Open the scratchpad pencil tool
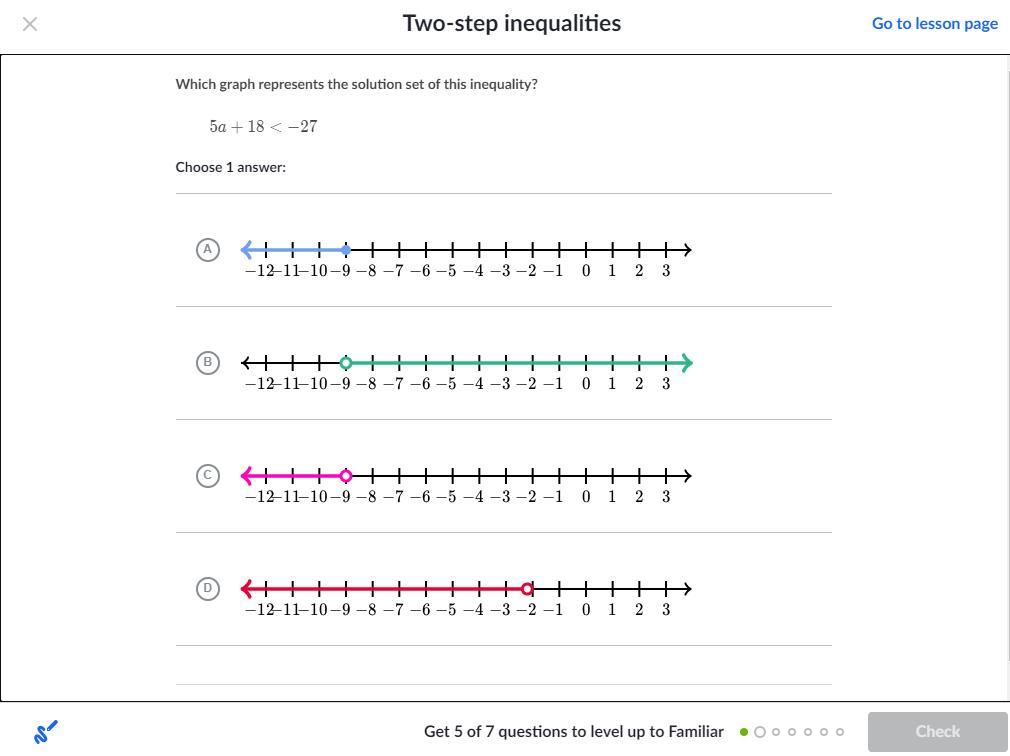This screenshot has height=756, width=1010. (x=45, y=732)
